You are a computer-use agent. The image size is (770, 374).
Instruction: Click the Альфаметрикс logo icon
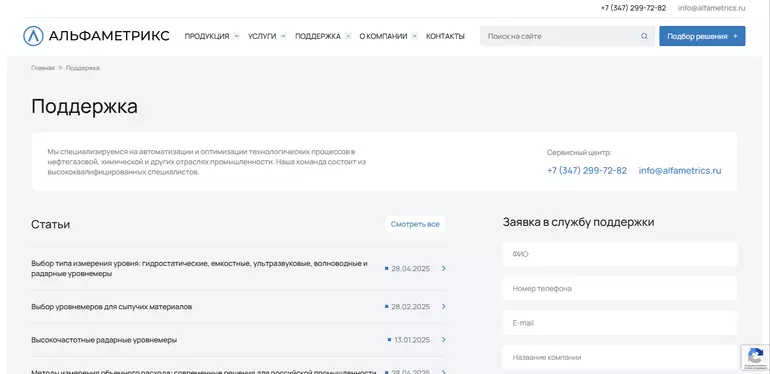click(33, 36)
